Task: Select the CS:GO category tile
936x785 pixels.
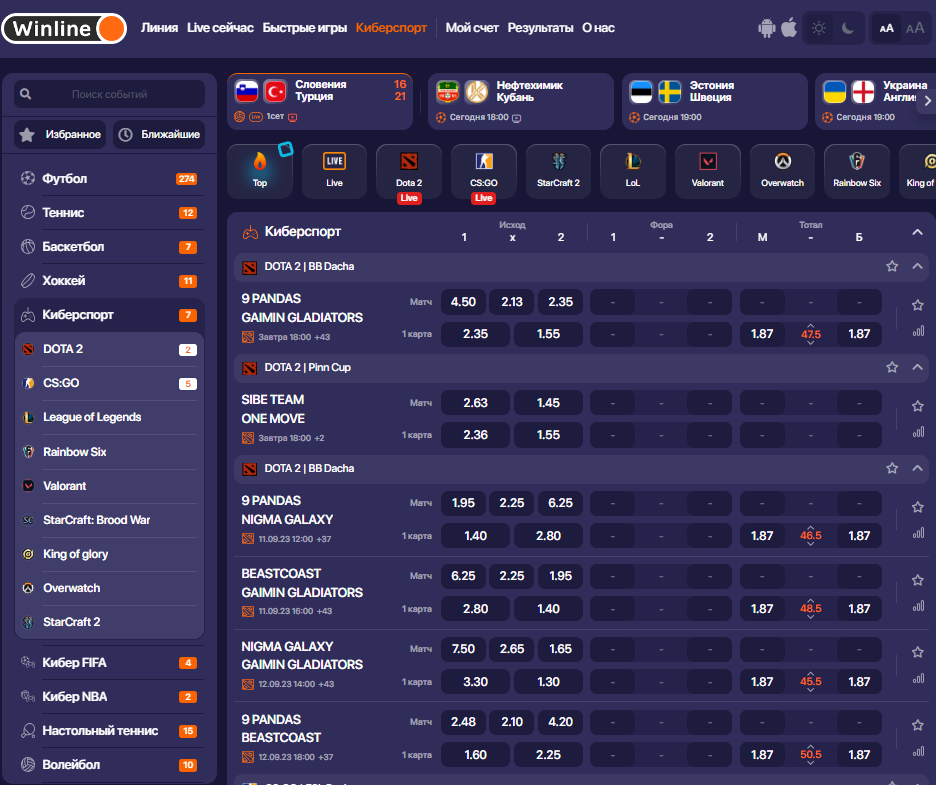Action: [484, 171]
